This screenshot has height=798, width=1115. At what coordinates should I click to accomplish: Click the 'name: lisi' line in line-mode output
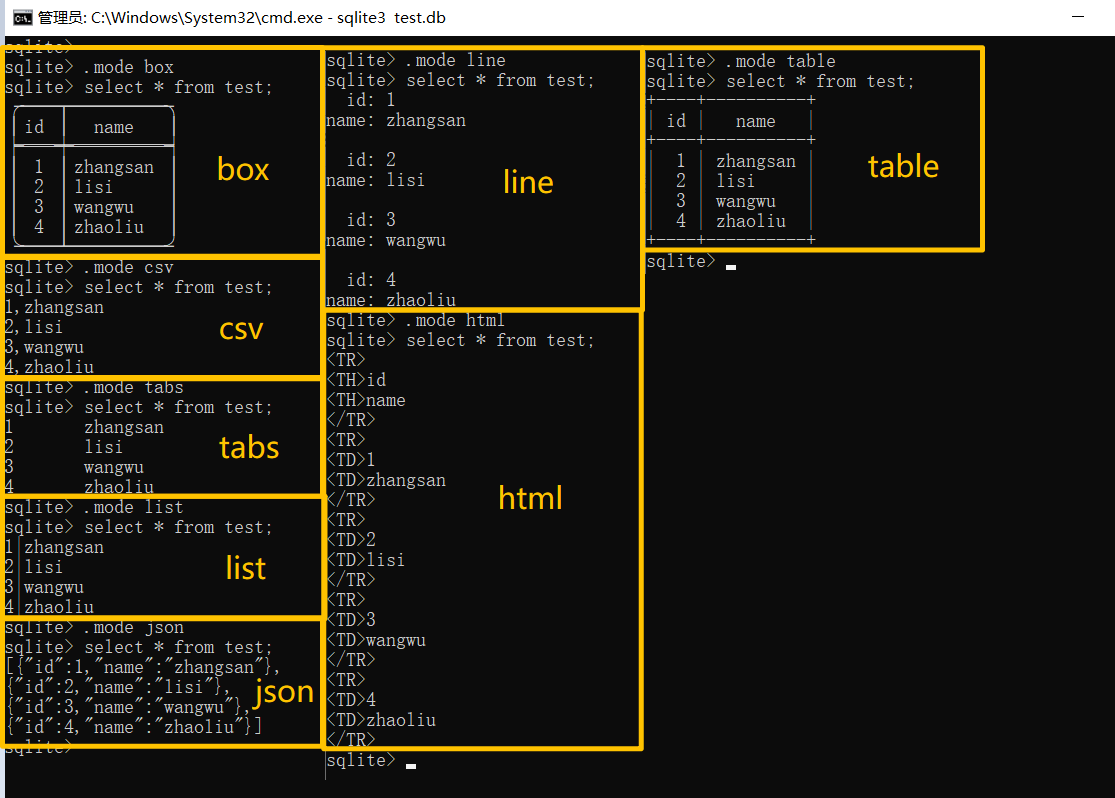pos(375,180)
